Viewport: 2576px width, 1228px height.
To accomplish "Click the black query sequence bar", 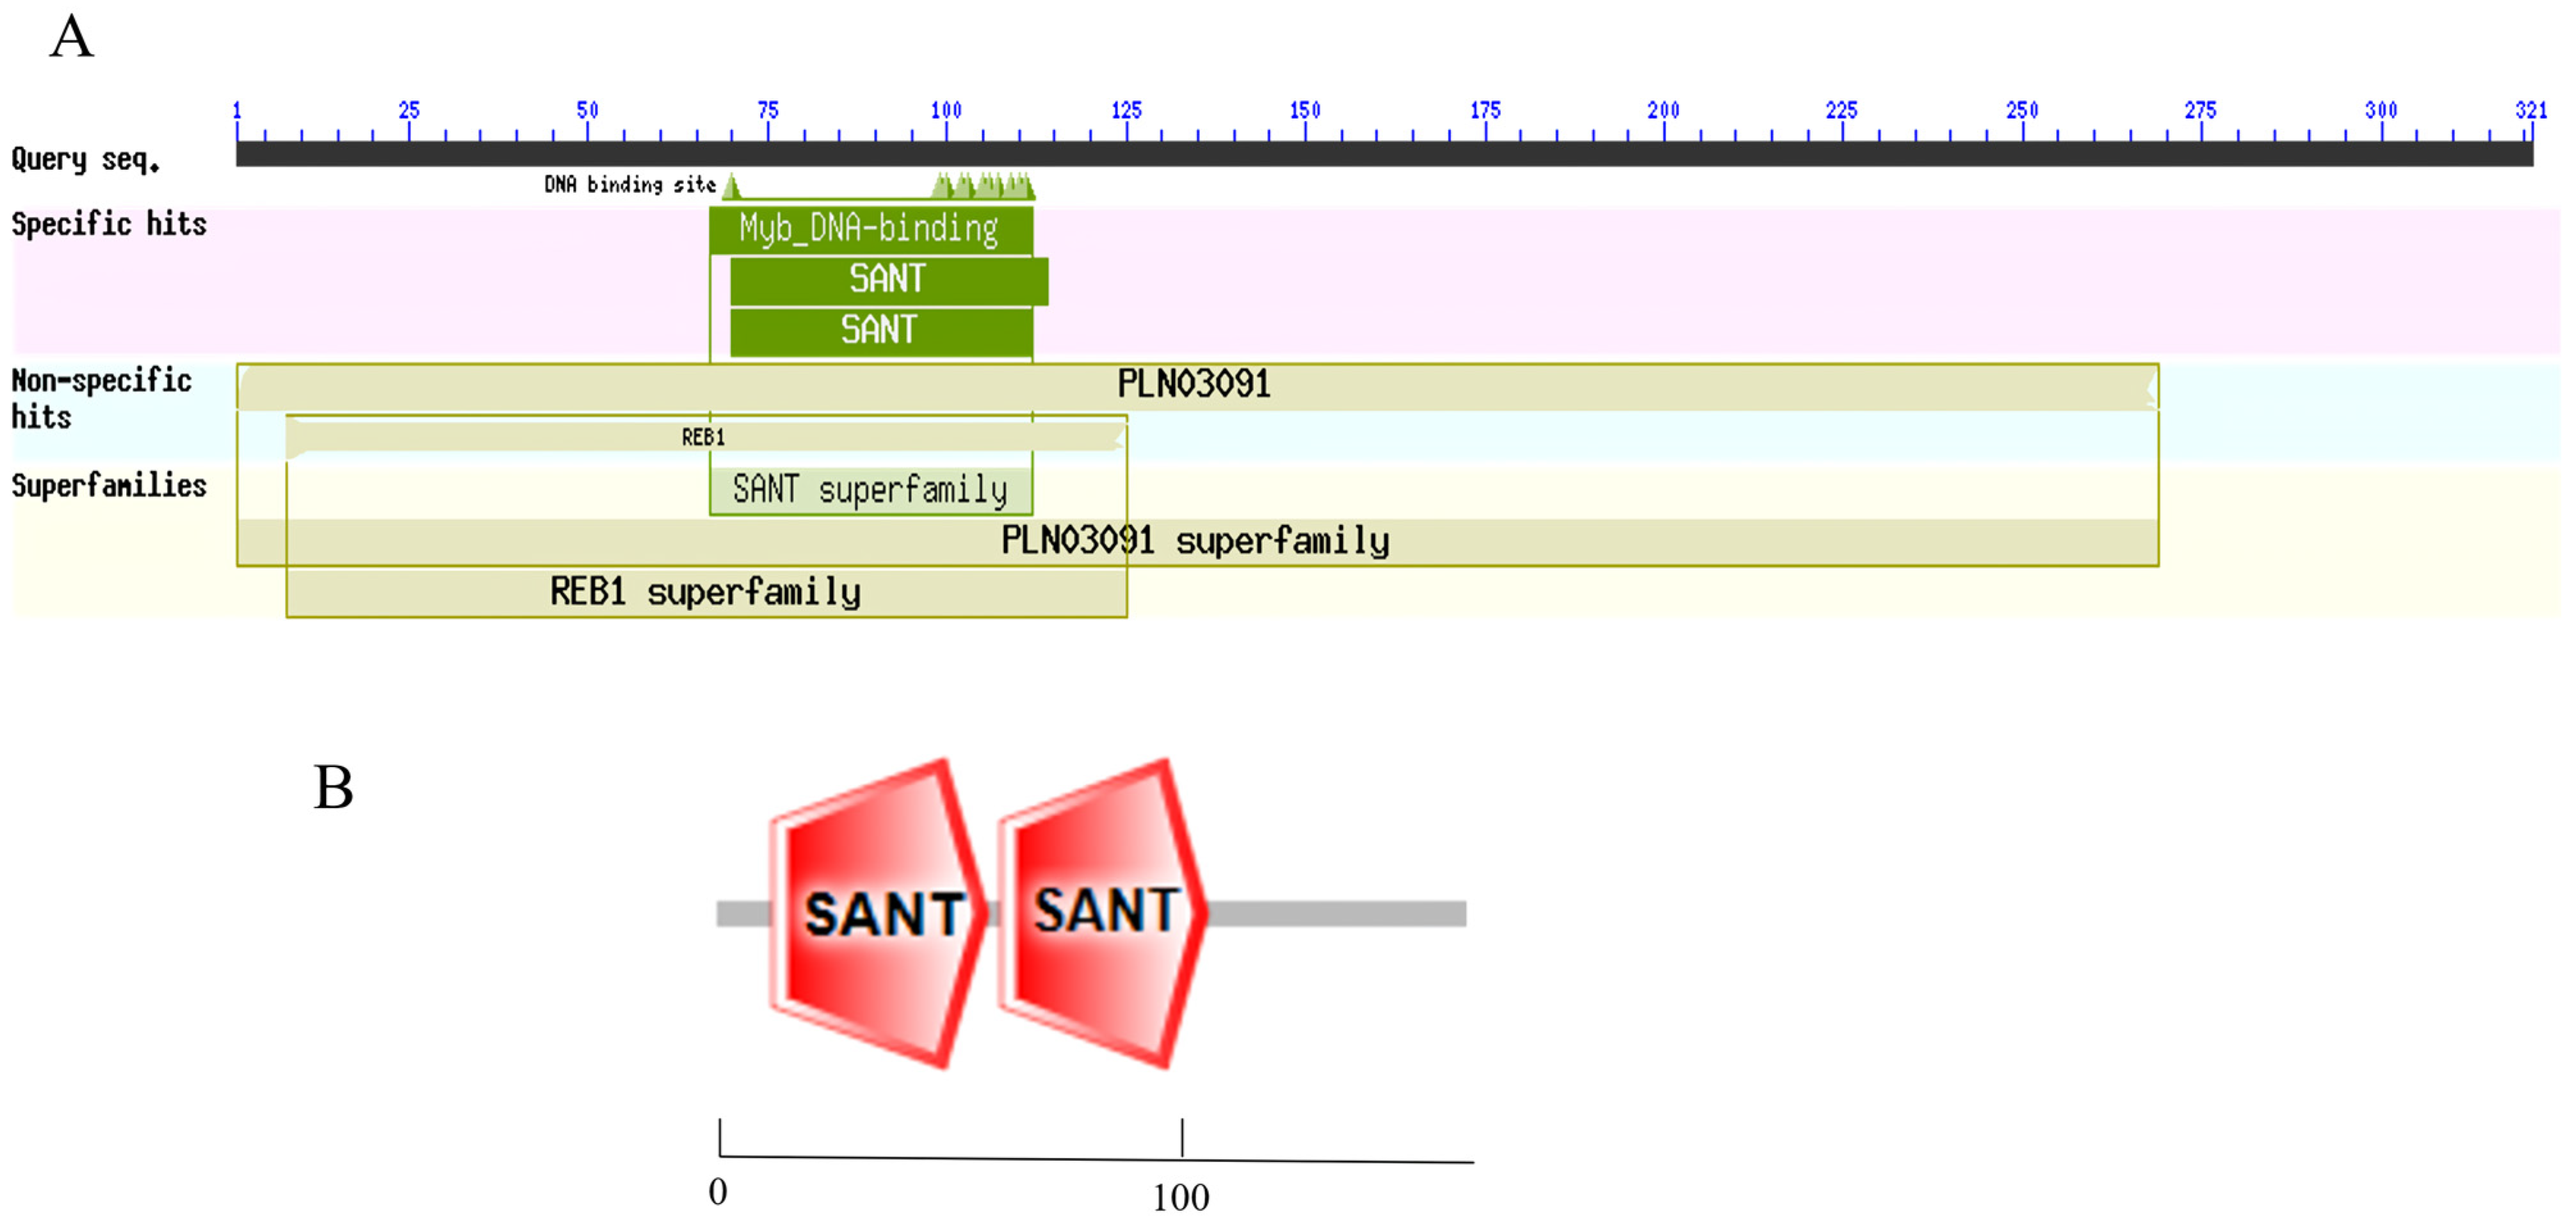I will [1384, 153].
